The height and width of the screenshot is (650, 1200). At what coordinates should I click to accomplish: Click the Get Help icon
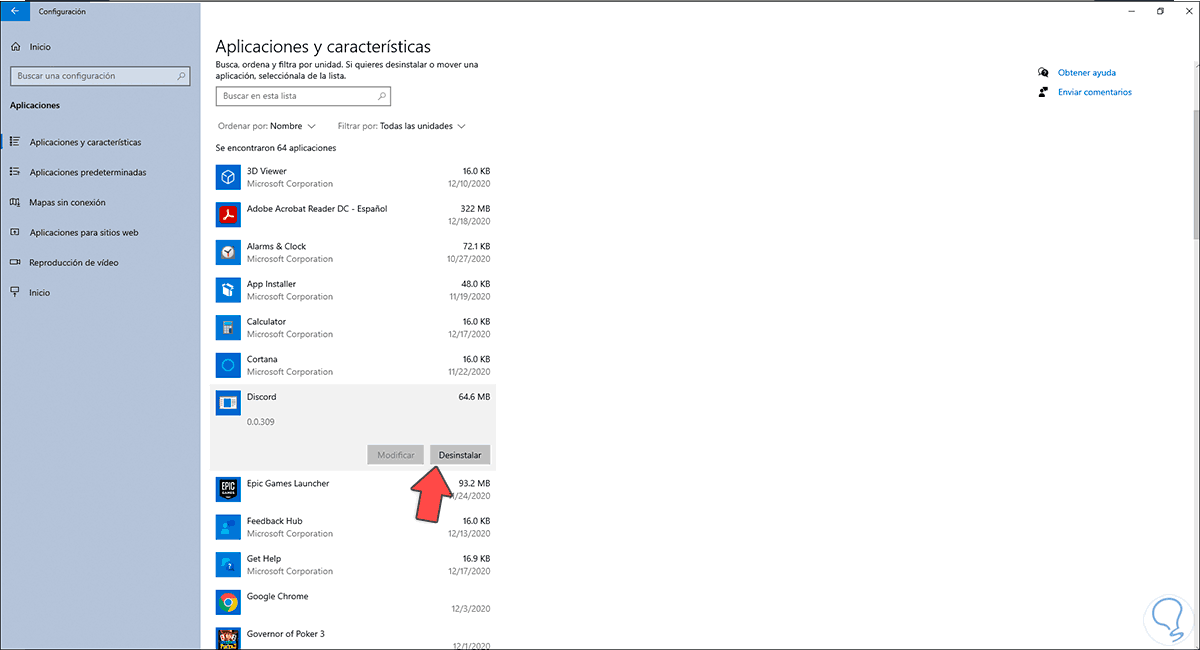[228, 564]
